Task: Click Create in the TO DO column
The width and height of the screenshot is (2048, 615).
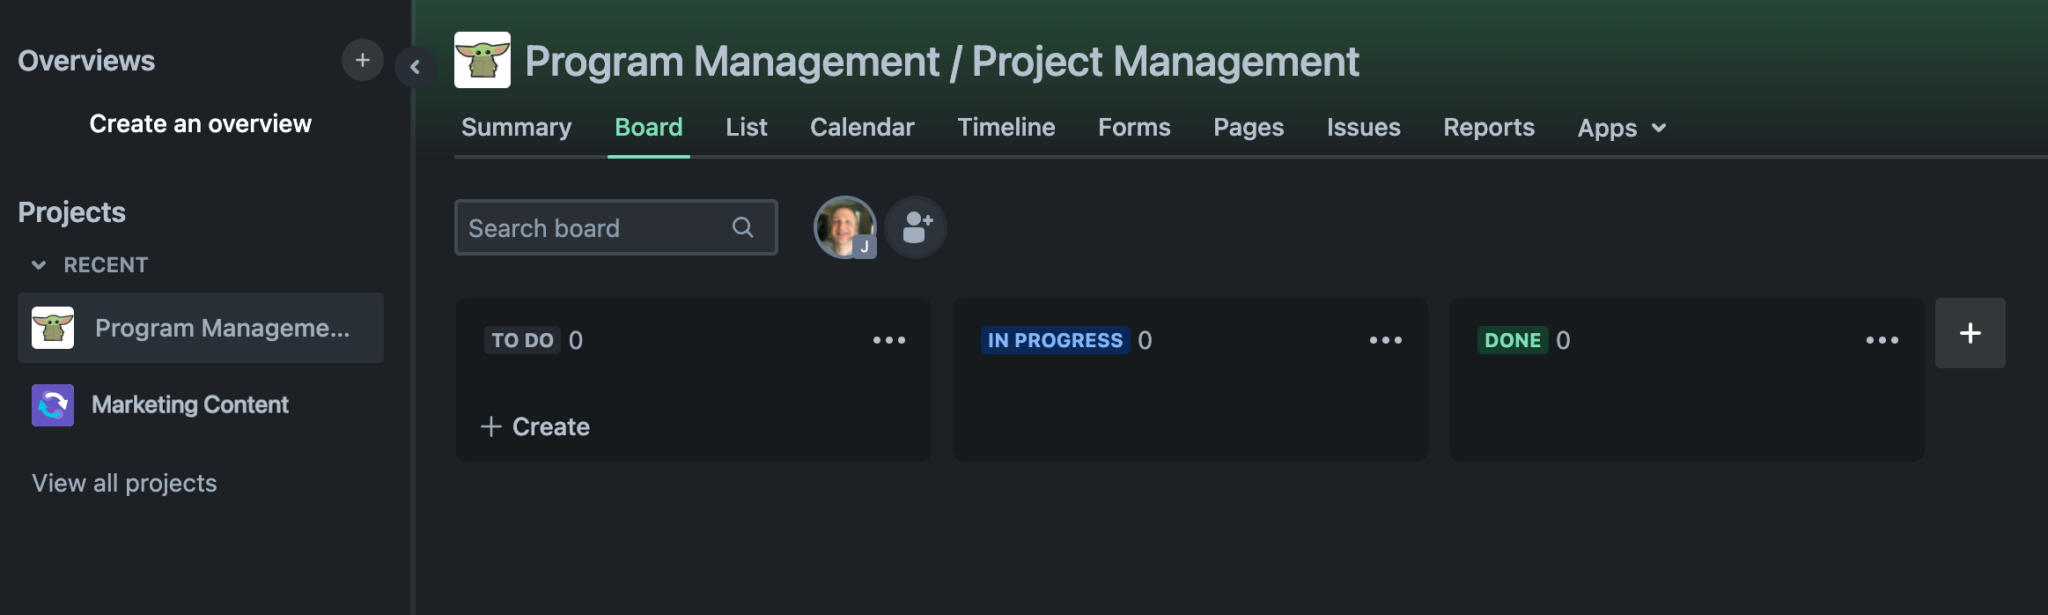Action: (x=536, y=427)
